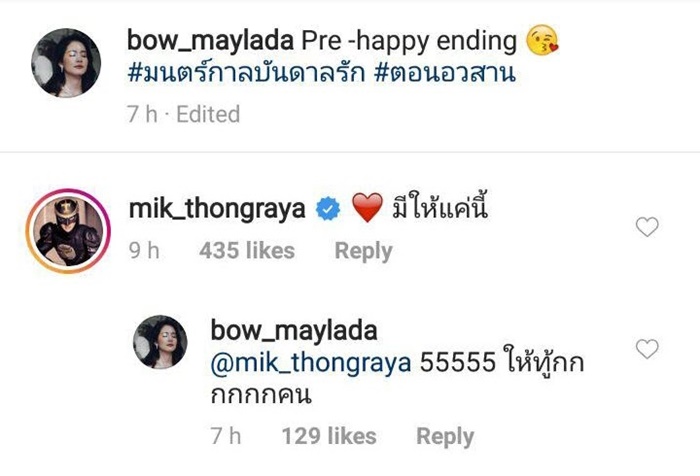This screenshot has width=700, height=476.
Task: View the 435 likes list
Action: tap(247, 251)
